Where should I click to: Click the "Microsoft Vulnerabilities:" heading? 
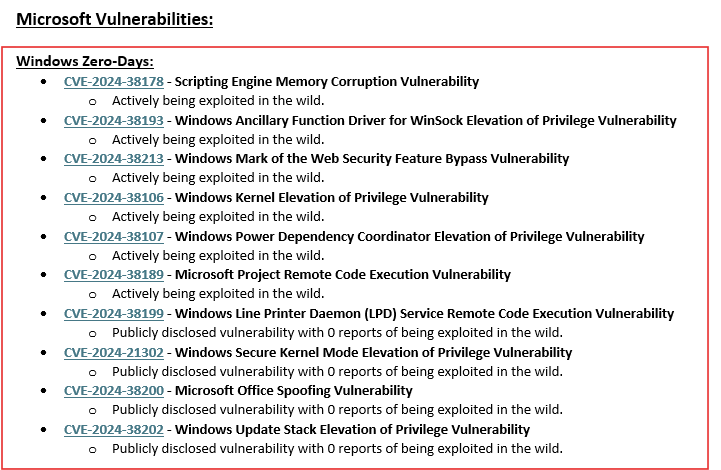point(114,19)
